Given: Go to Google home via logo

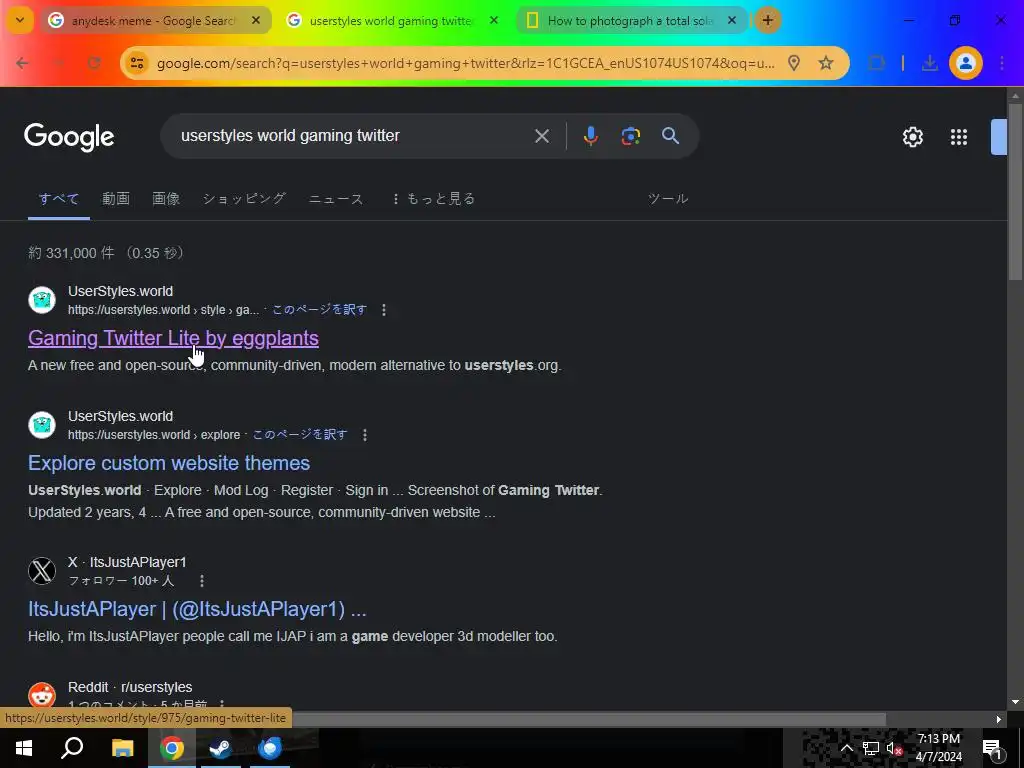Looking at the screenshot, I should pyautogui.click(x=69, y=136).
